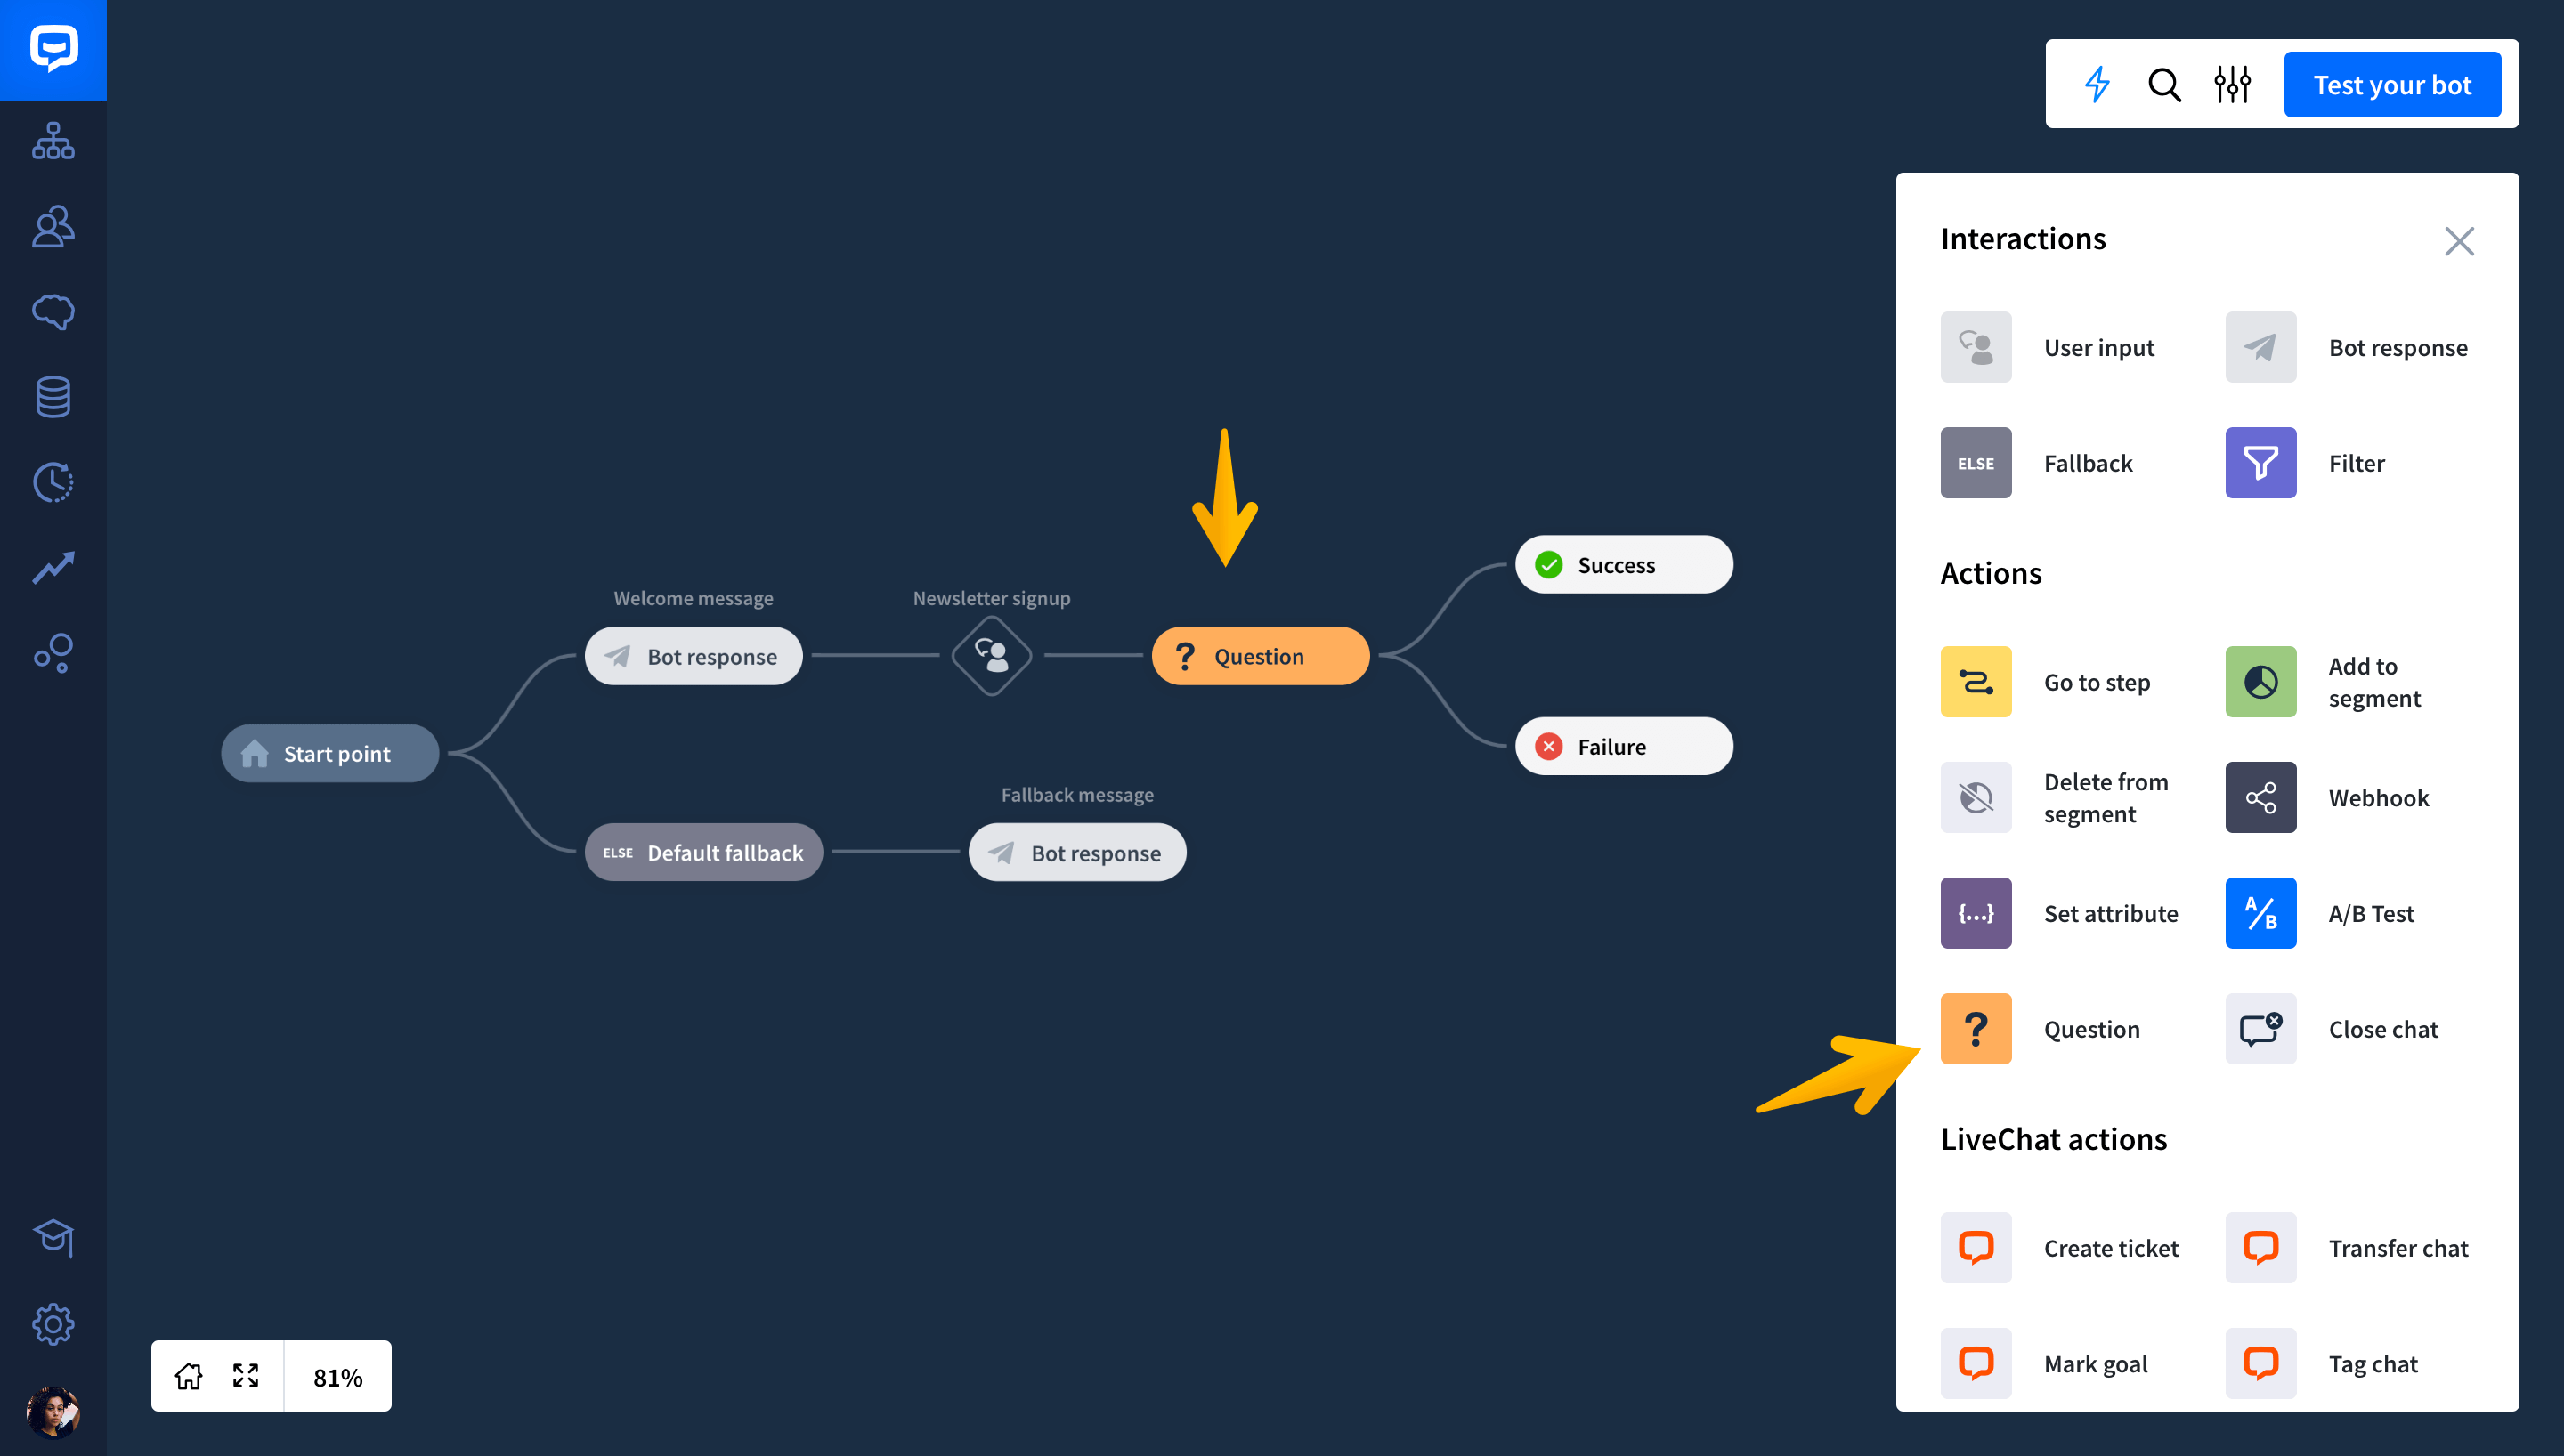Select the A/B Test action icon
The width and height of the screenshot is (2564, 1456).
click(2260, 913)
